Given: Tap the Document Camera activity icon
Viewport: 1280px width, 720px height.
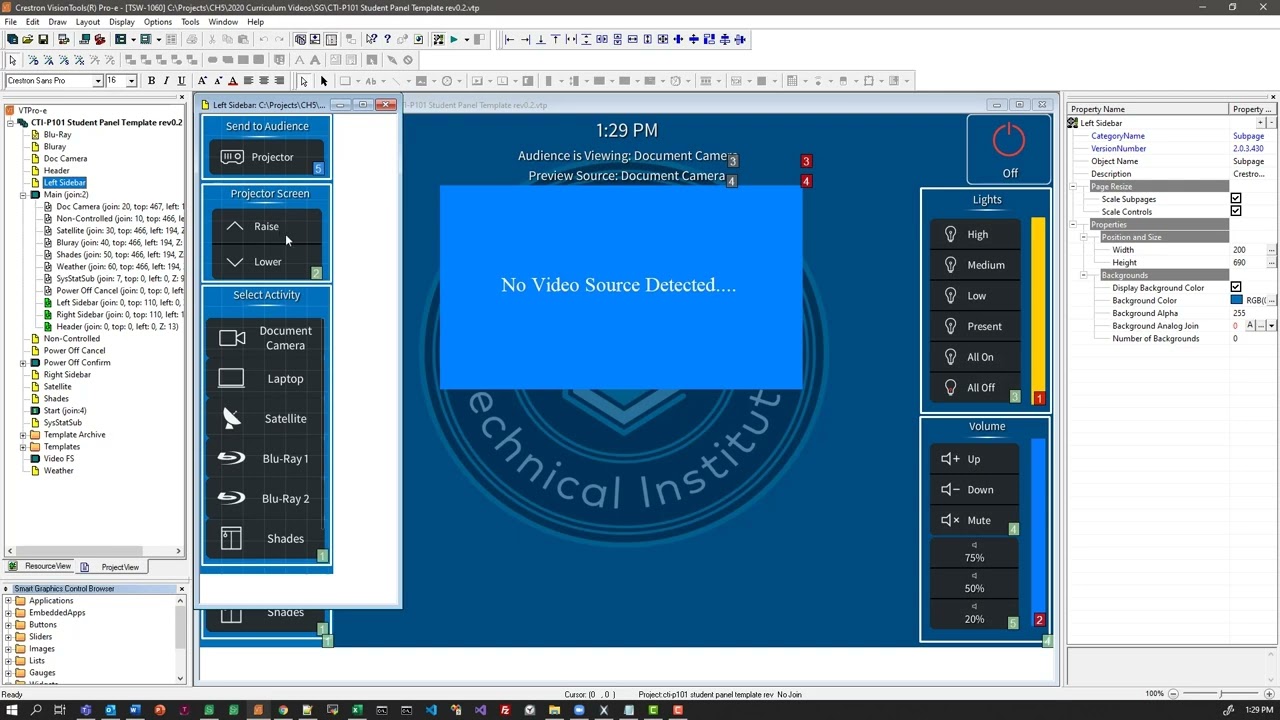Looking at the screenshot, I should click(x=232, y=338).
